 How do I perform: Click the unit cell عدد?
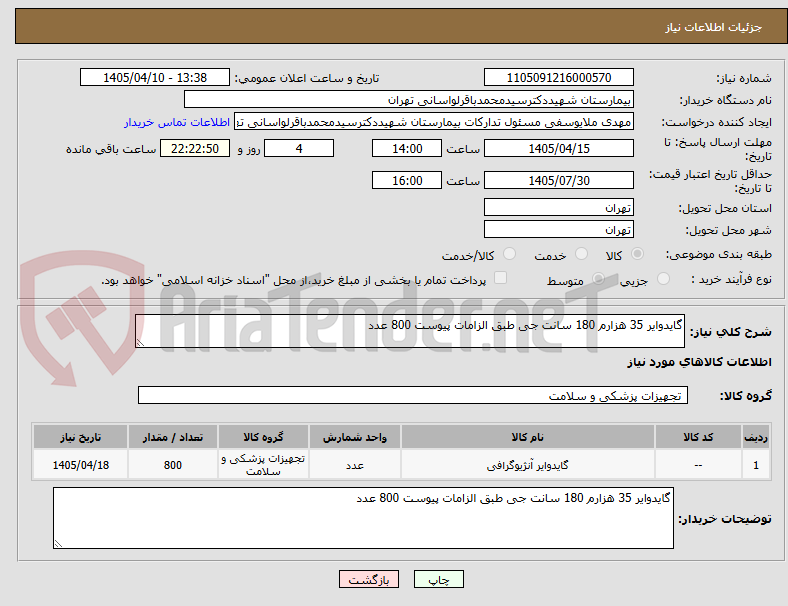coord(355,465)
